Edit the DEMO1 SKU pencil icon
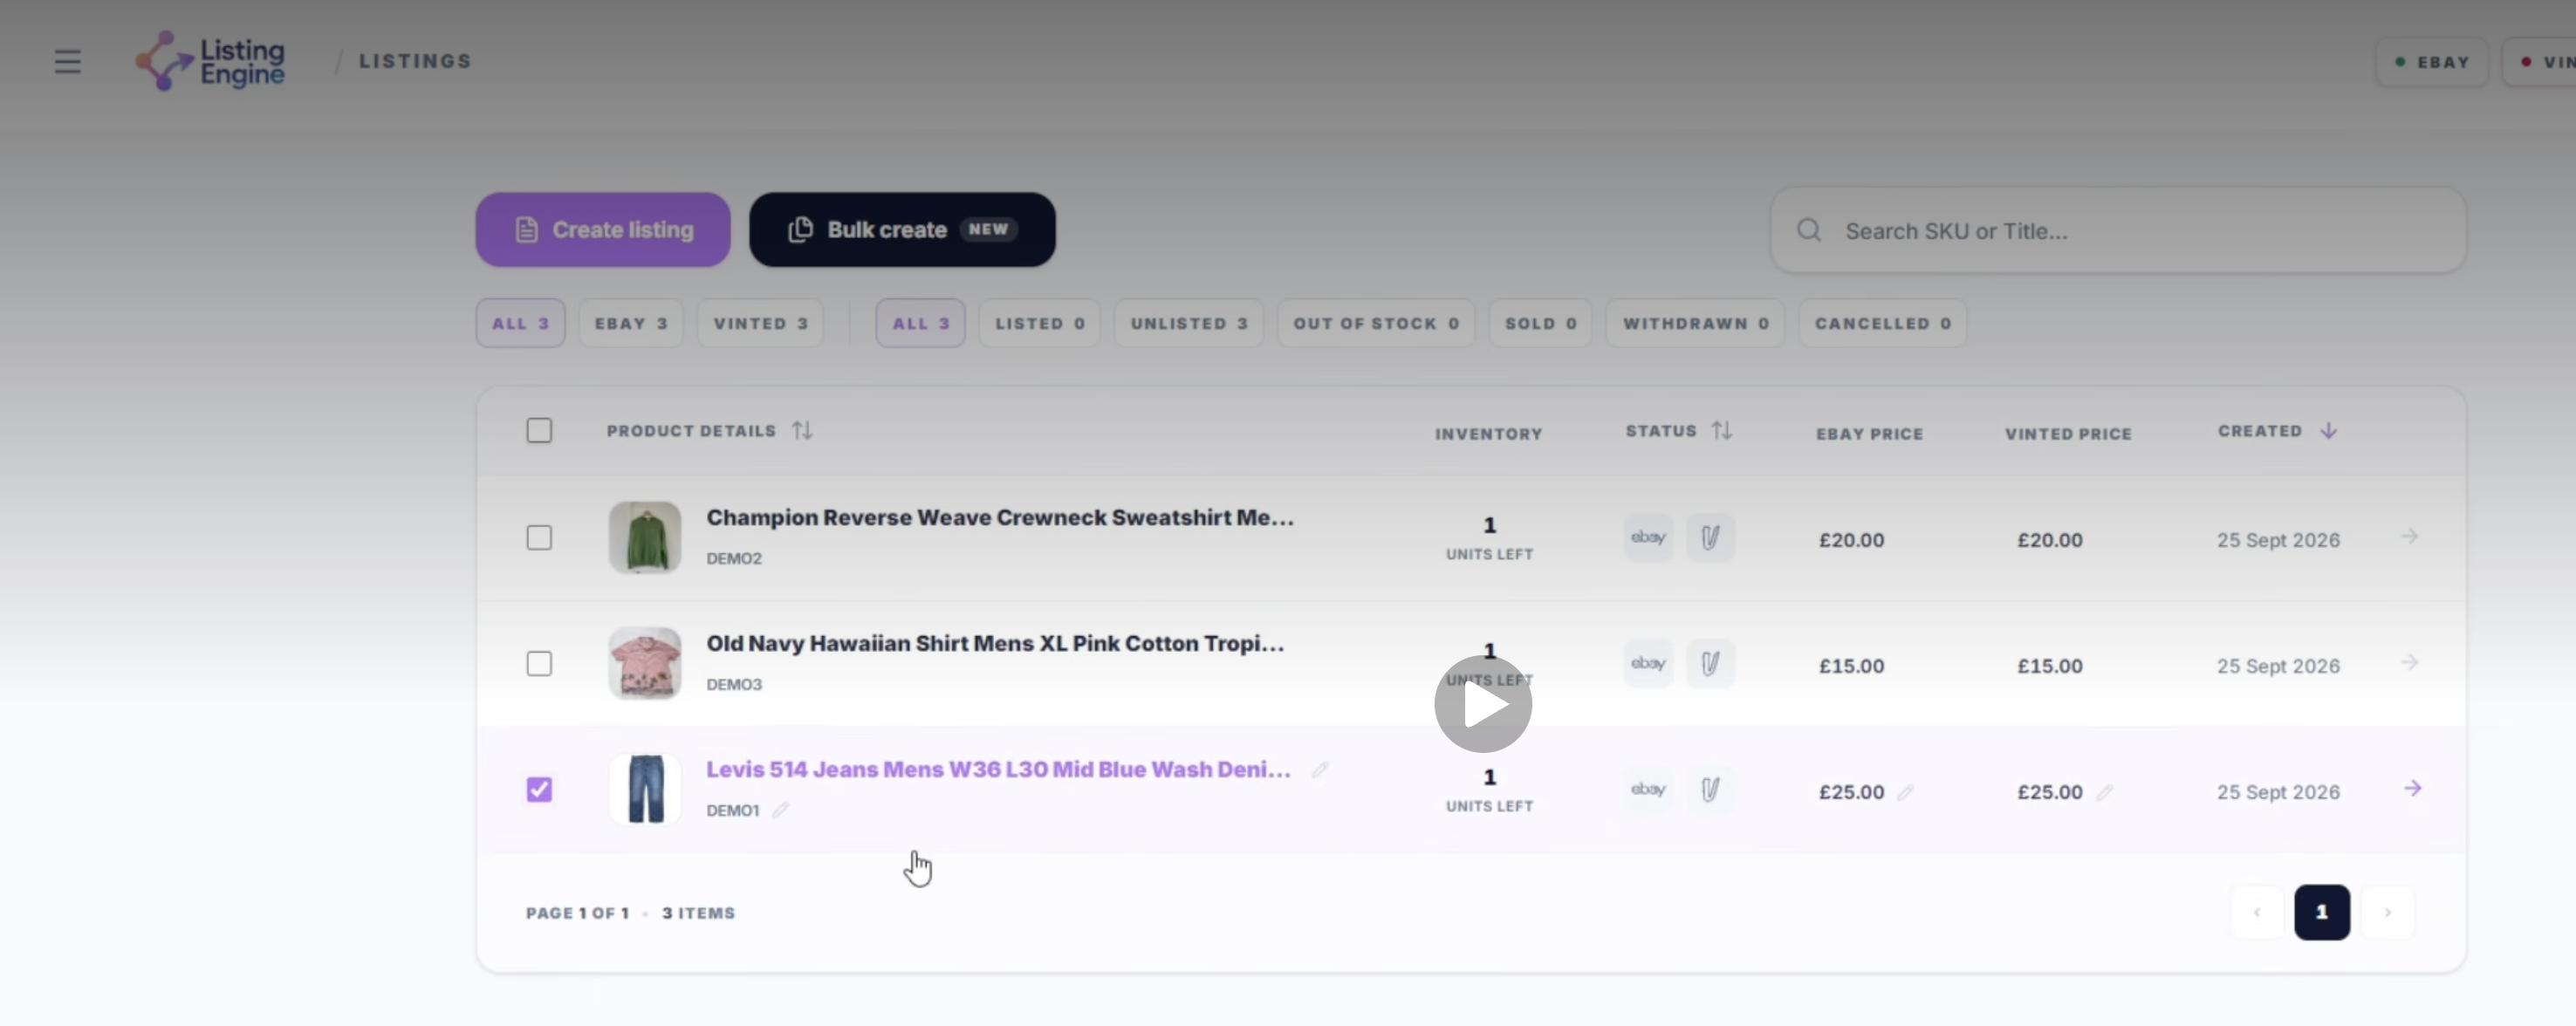Viewport: 2576px width, 1026px height. (x=780, y=810)
